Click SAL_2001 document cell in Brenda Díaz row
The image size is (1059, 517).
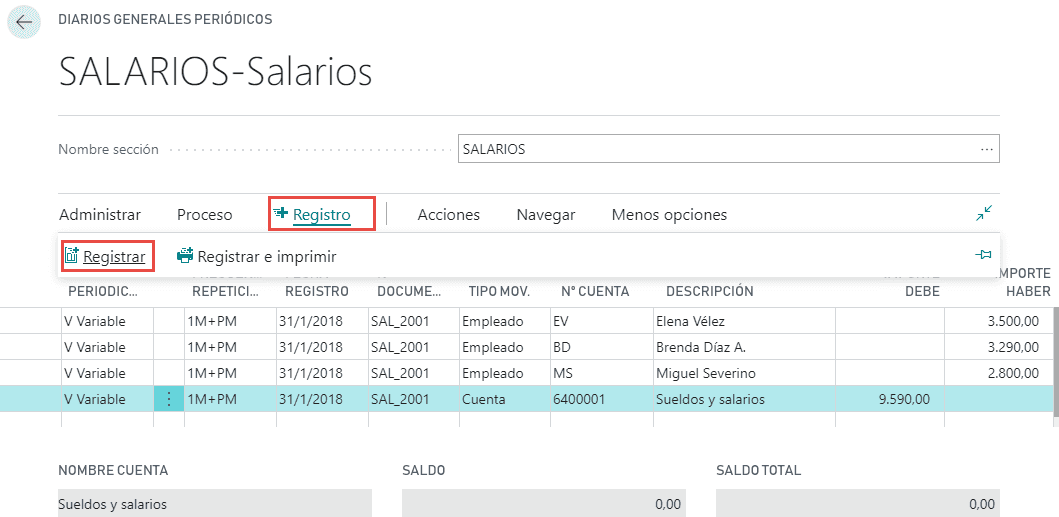pyautogui.click(x=413, y=347)
